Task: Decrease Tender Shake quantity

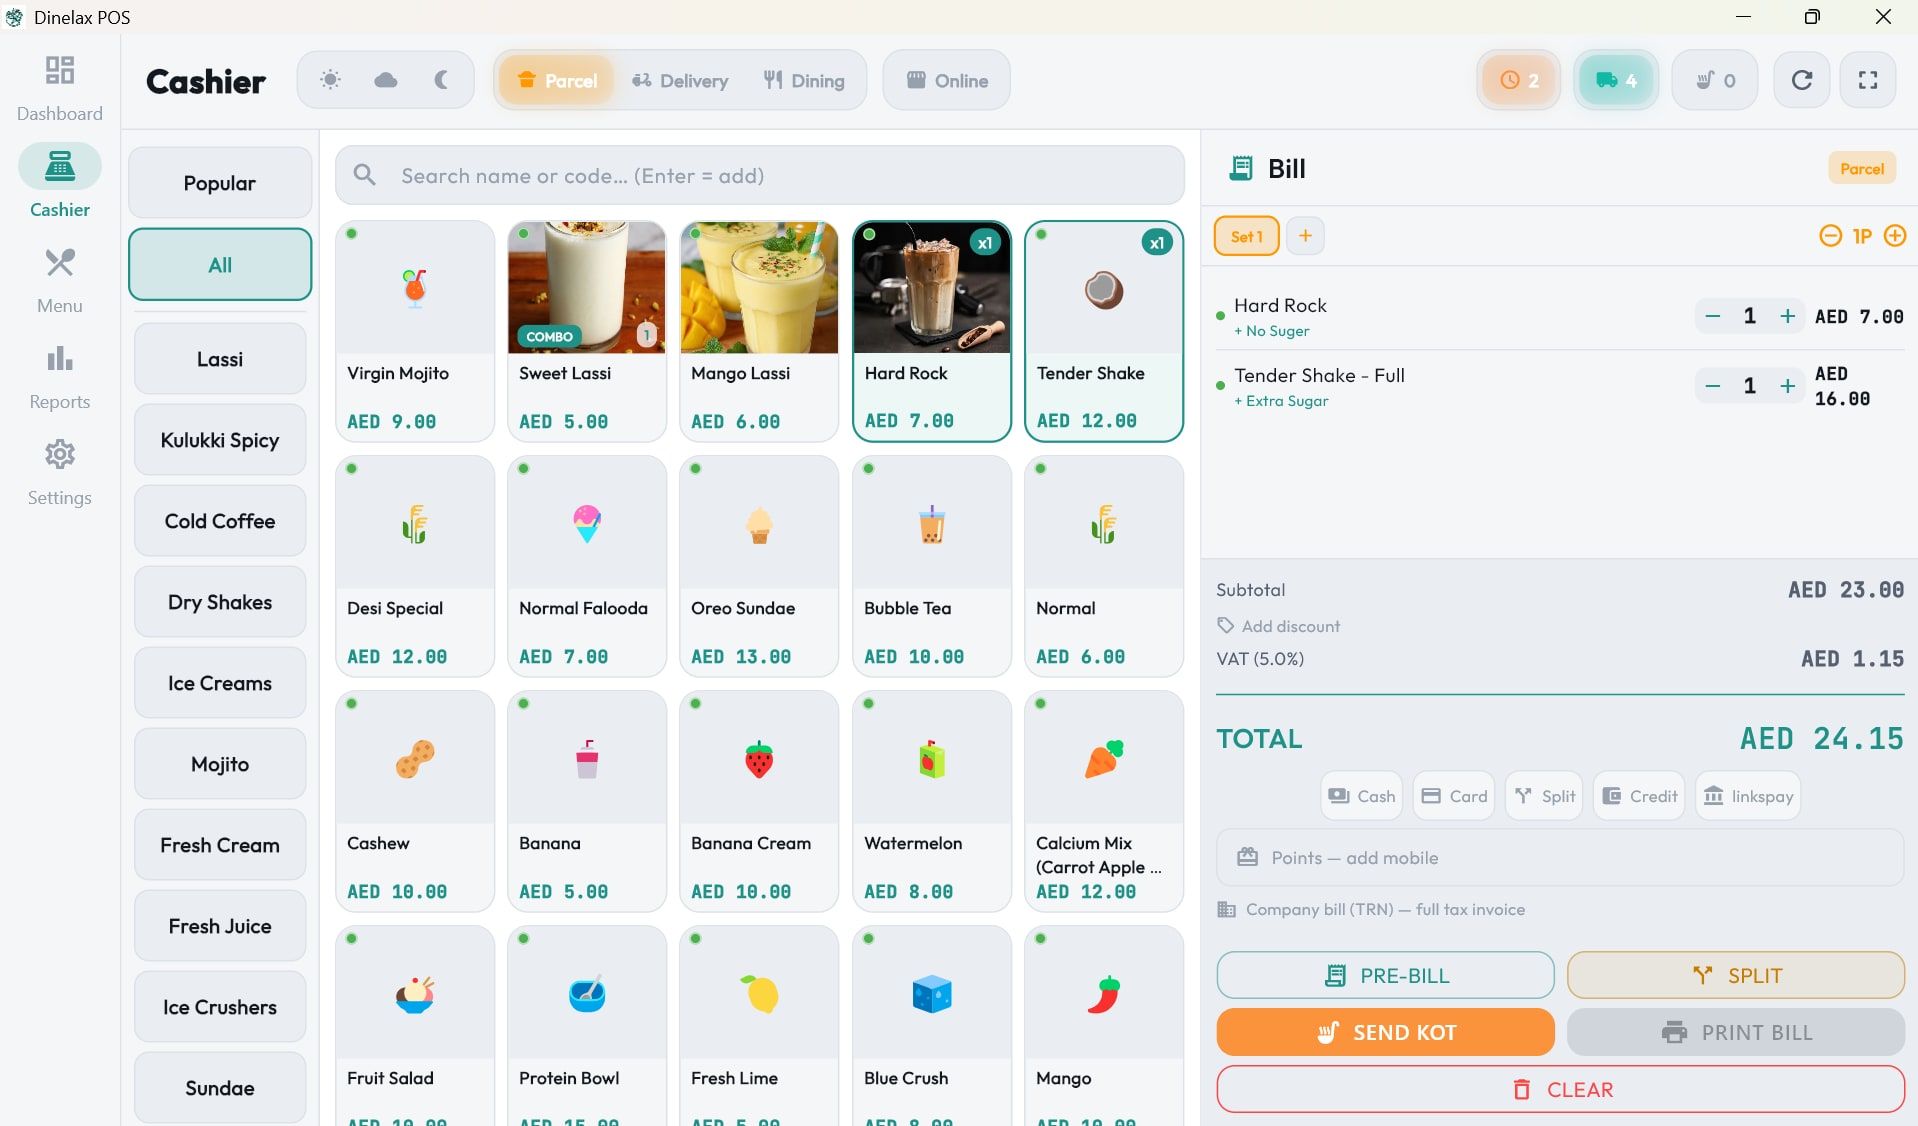Action: click(1713, 386)
